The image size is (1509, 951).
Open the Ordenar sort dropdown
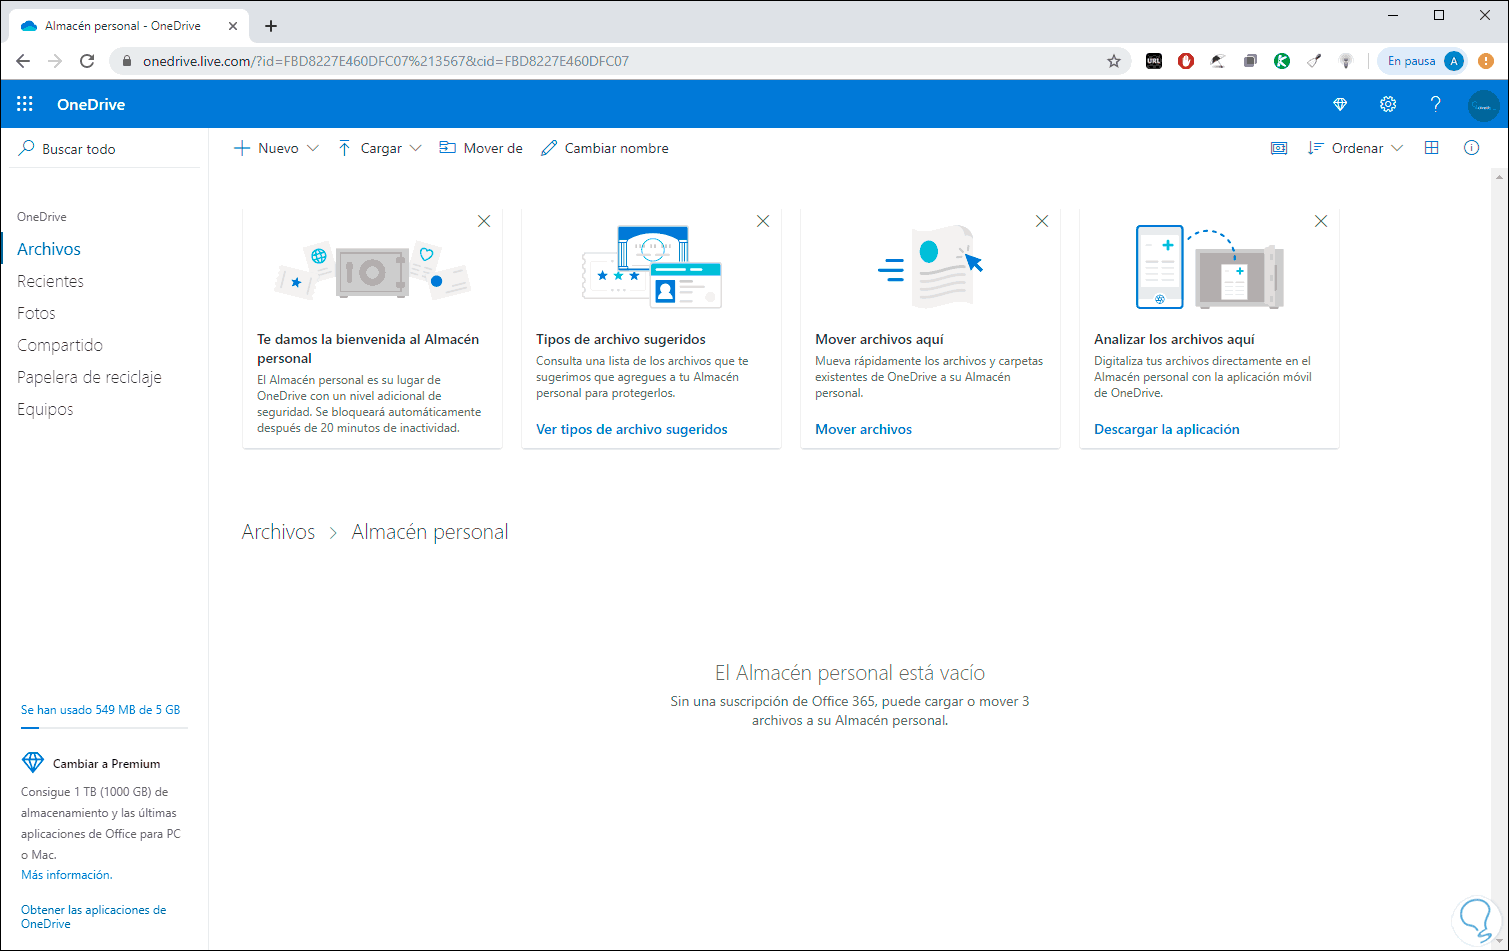click(1356, 148)
